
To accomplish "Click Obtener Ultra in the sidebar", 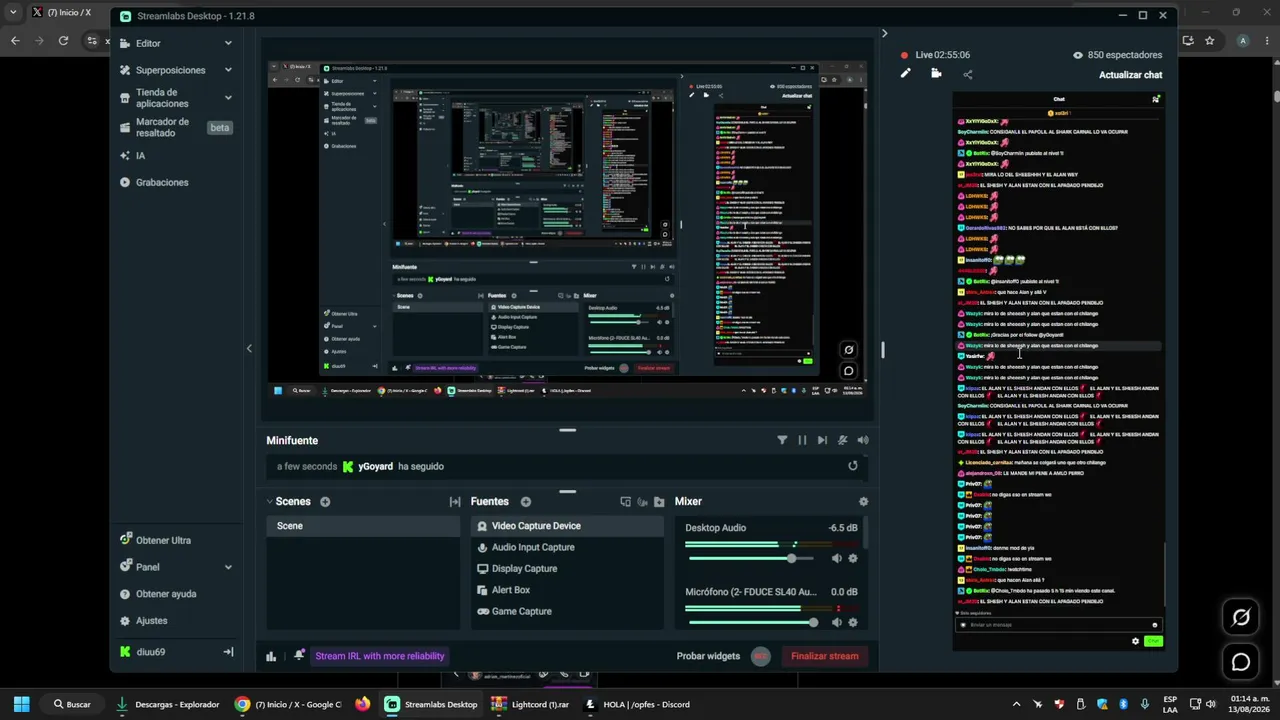I will [155, 540].
